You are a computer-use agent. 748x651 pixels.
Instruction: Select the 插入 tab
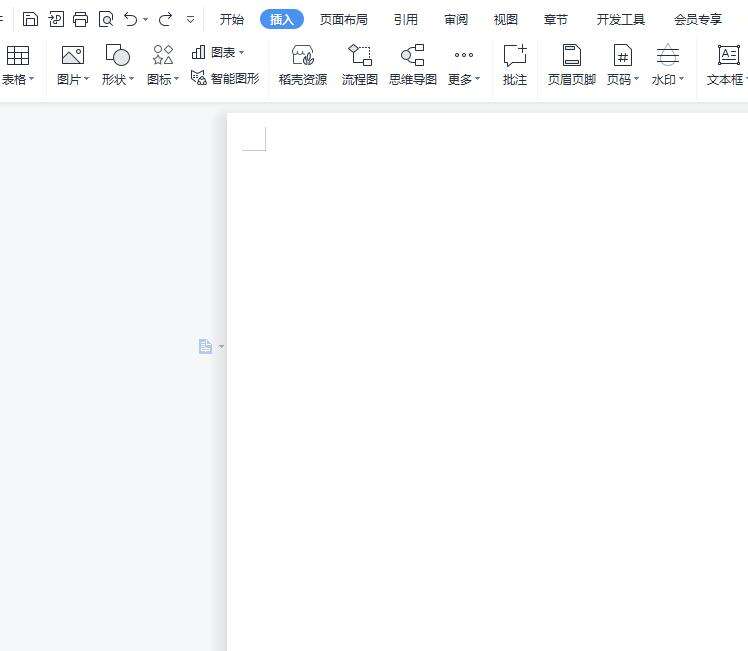click(282, 20)
